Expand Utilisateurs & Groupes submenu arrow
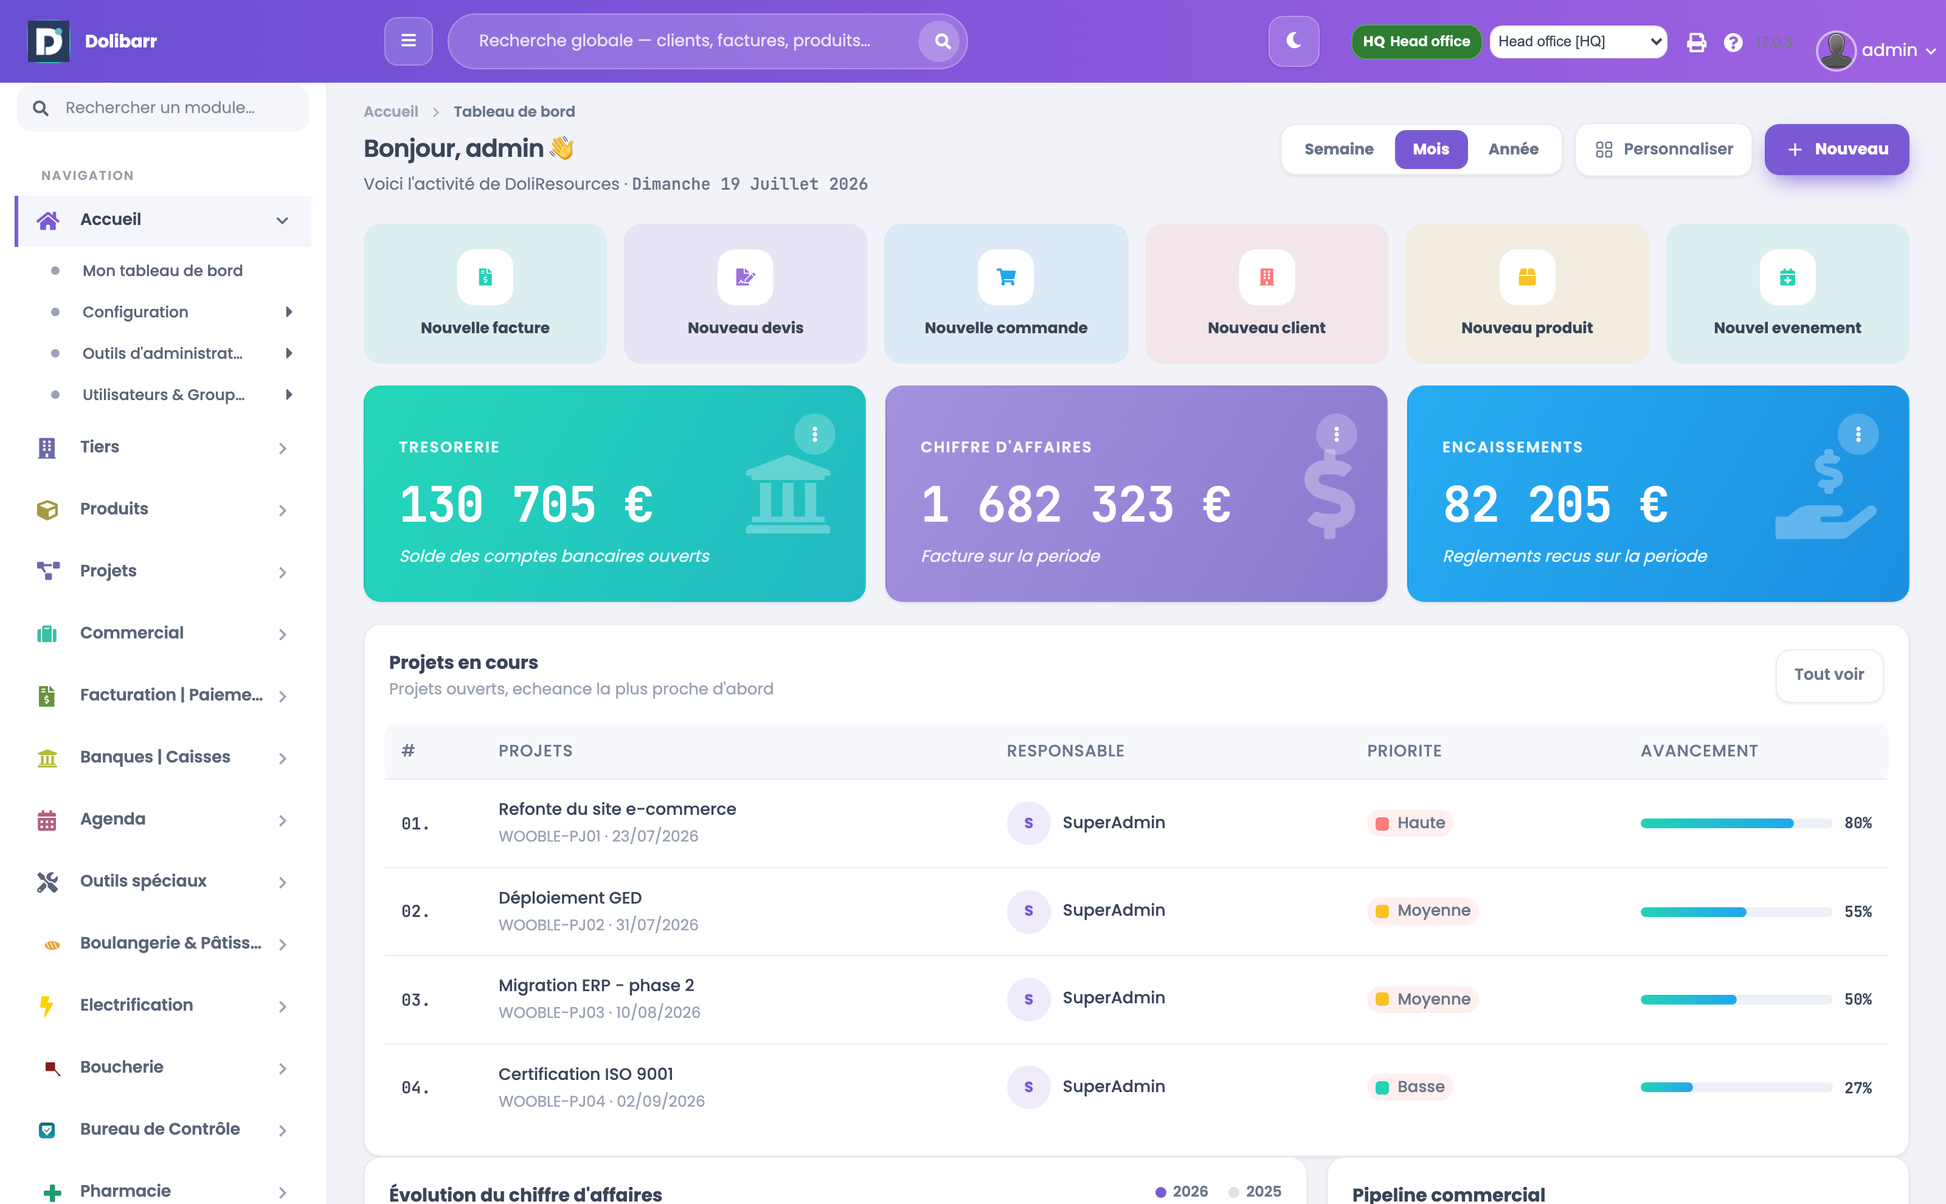 (x=288, y=395)
